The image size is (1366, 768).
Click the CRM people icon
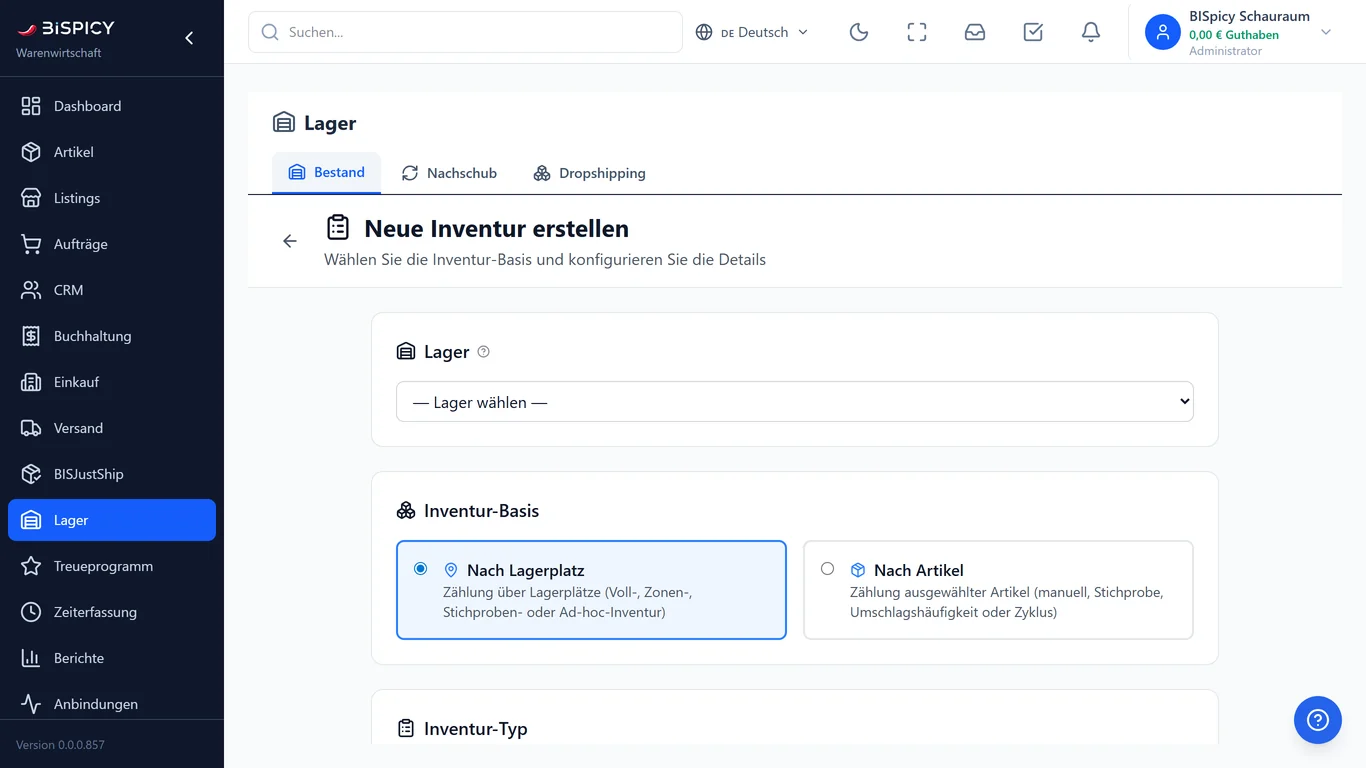click(31, 290)
